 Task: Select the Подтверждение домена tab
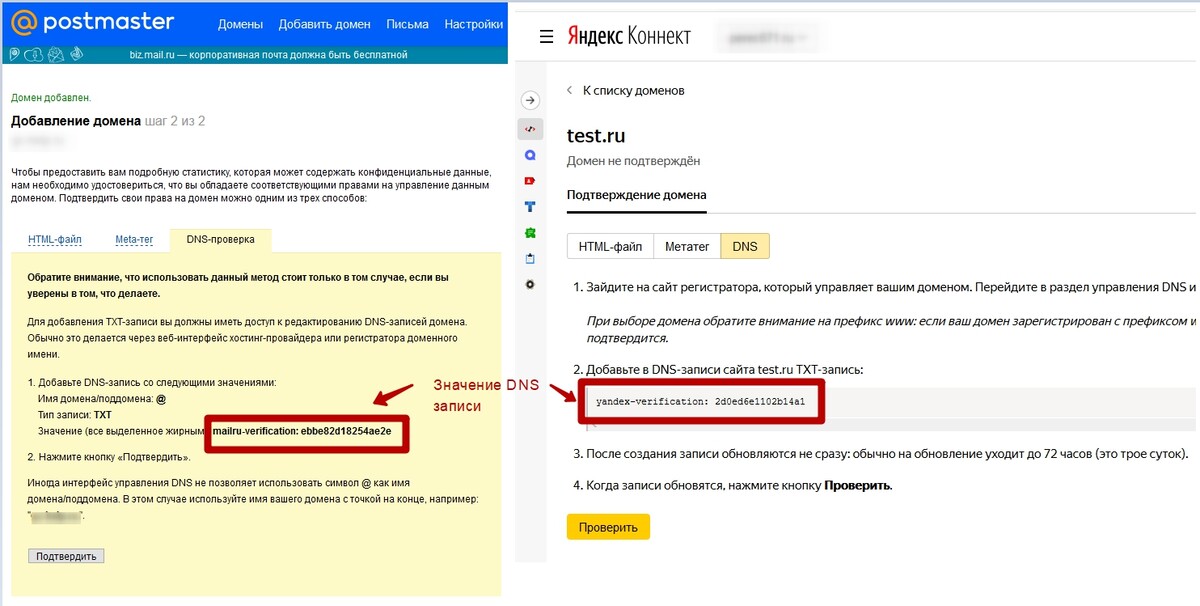click(637, 194)
